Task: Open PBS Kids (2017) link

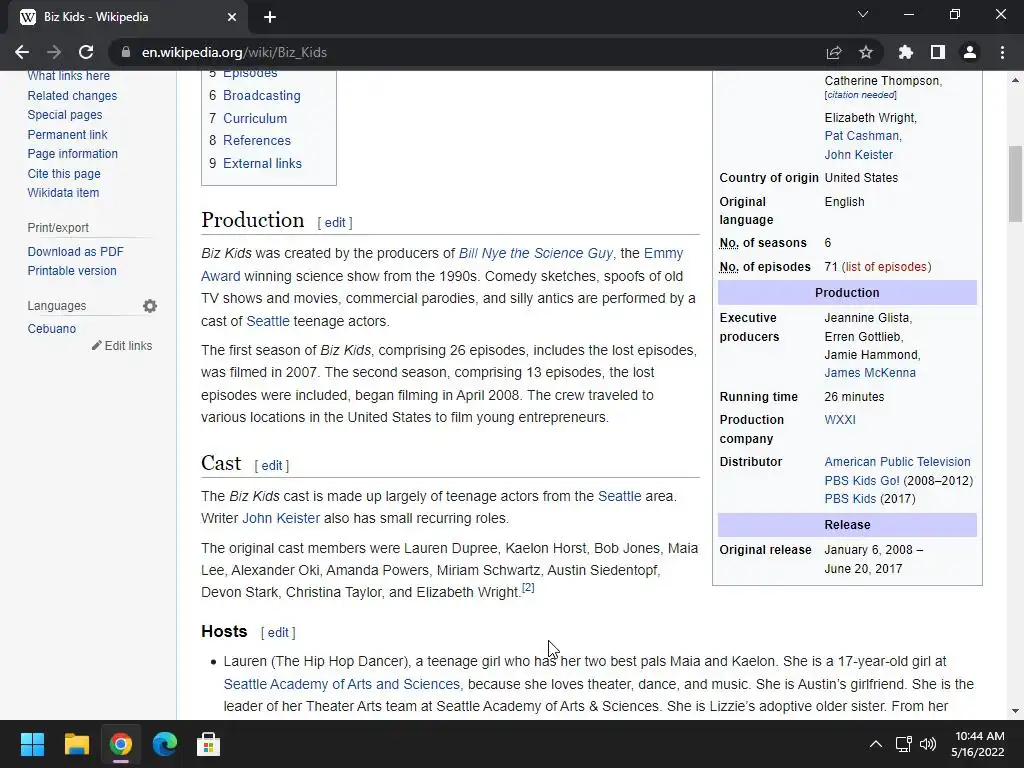Action: pos(850,499)
